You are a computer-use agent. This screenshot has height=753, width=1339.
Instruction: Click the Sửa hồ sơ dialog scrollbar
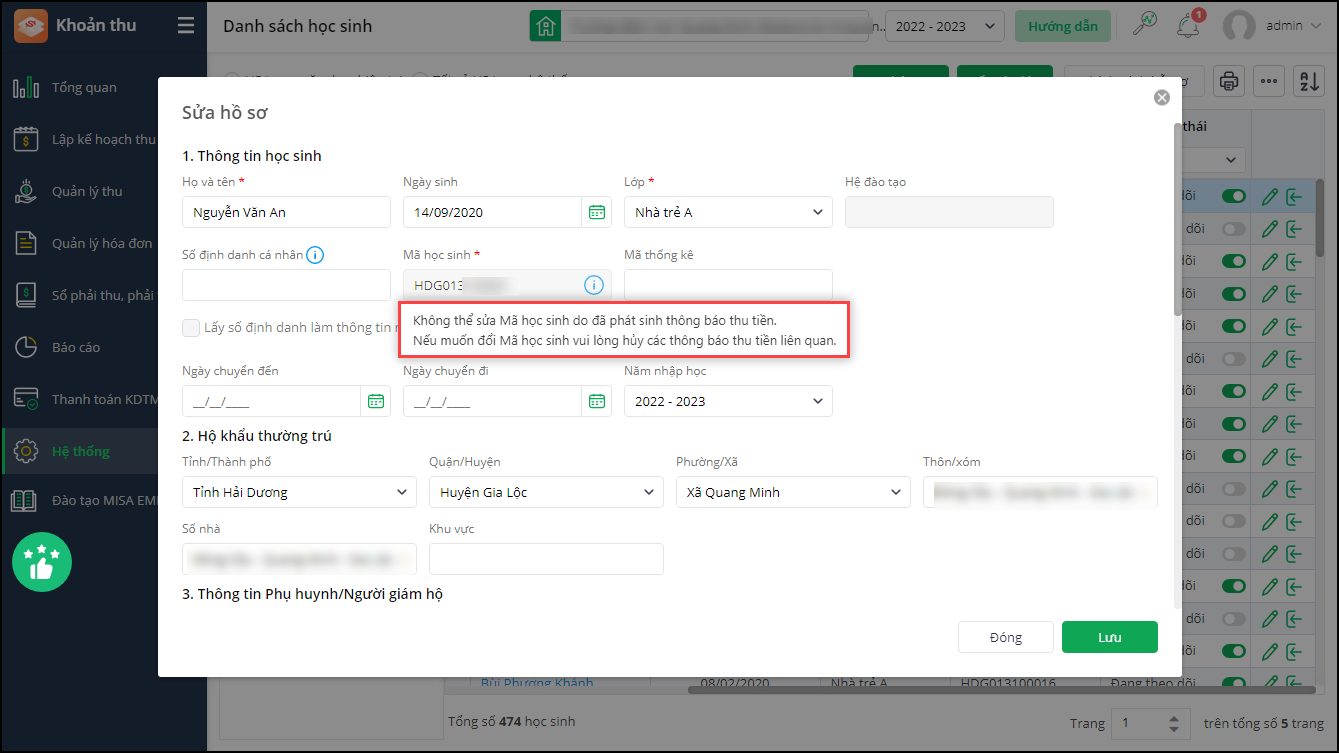(x=1176, y=220)
